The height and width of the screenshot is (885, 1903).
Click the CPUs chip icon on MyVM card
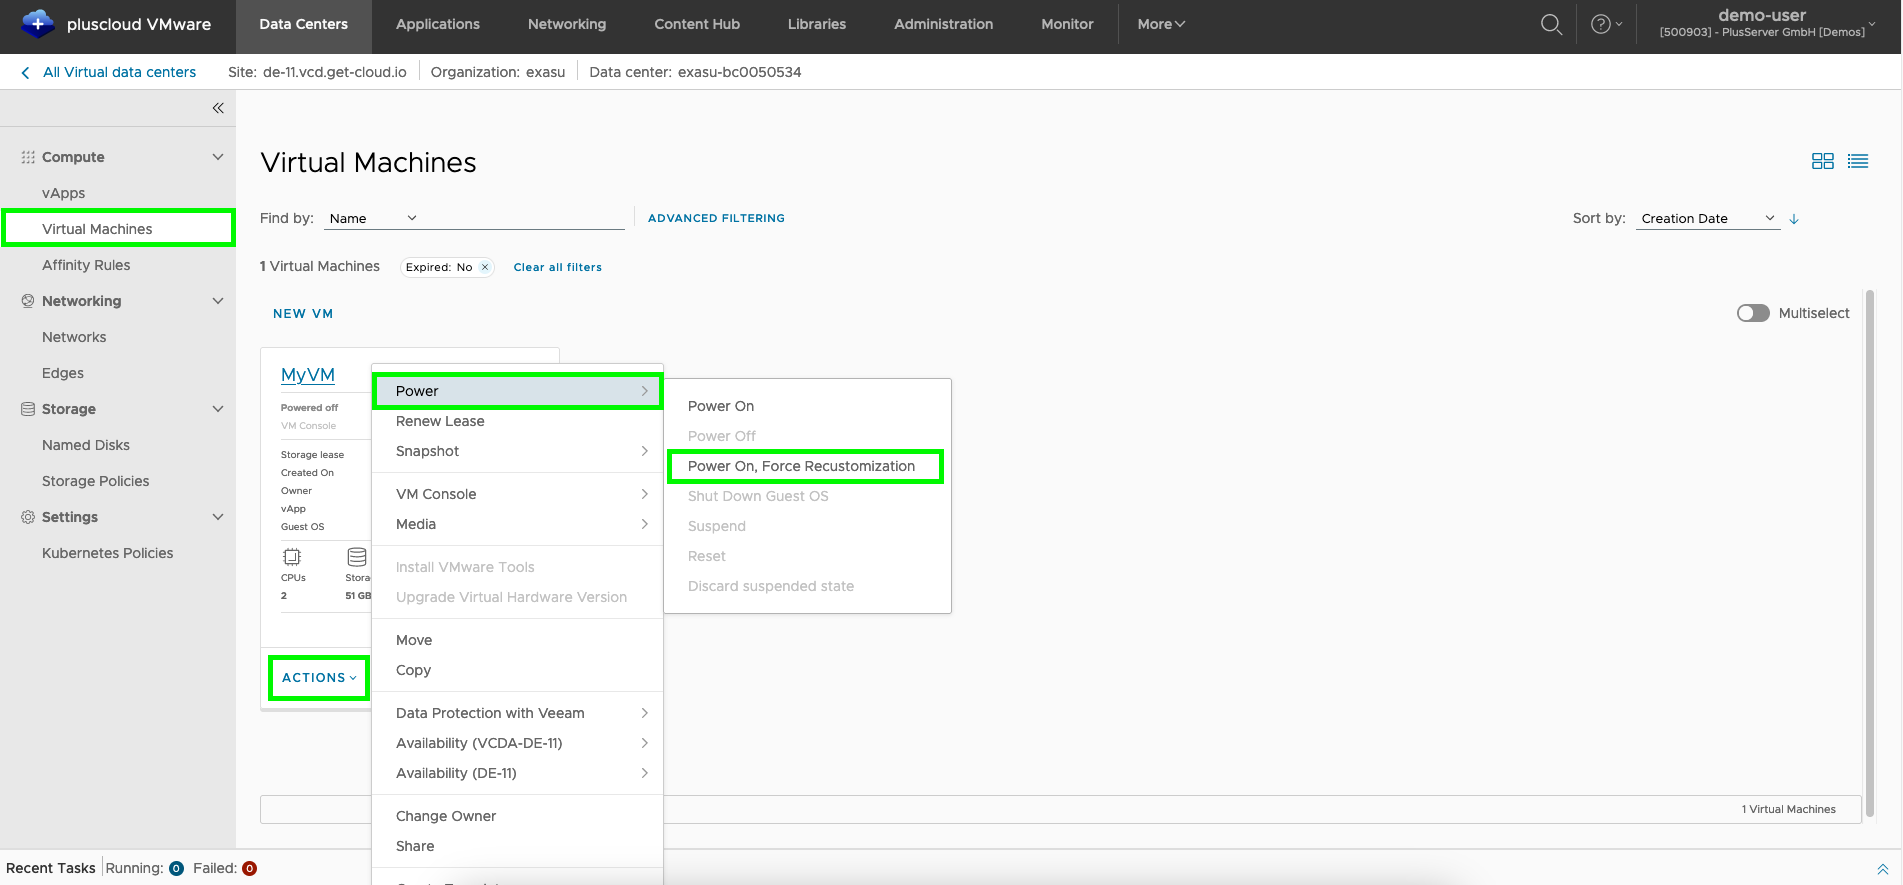(292, 557)
